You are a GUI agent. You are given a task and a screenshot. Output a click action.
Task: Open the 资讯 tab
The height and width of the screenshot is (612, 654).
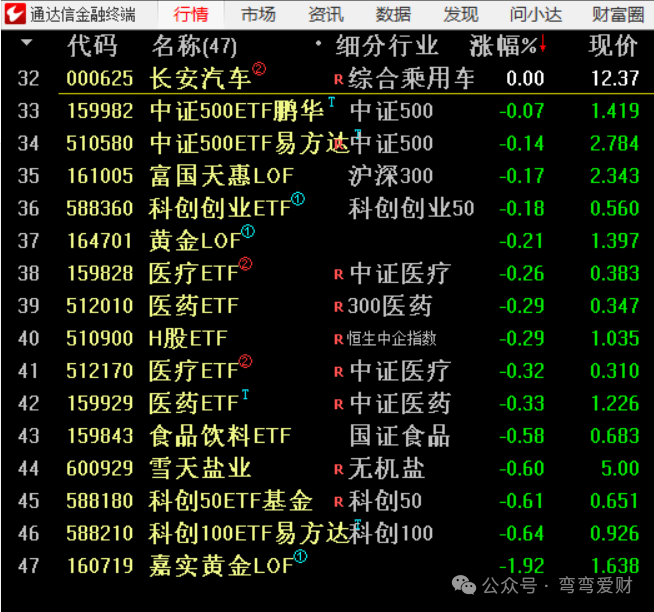coord(326,15)
